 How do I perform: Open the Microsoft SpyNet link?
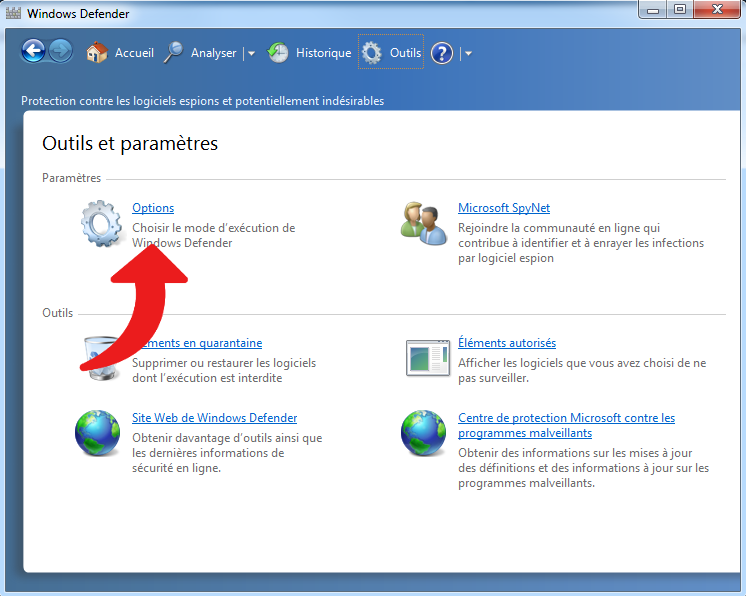click(x=504, y=208)
